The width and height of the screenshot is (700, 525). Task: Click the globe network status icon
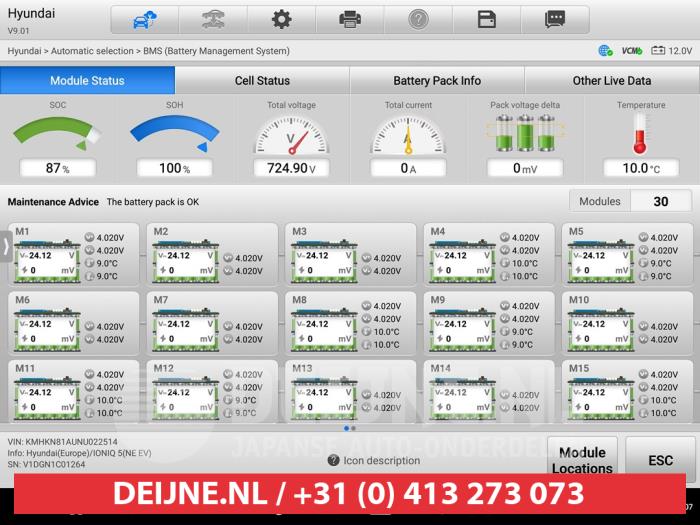605,51
